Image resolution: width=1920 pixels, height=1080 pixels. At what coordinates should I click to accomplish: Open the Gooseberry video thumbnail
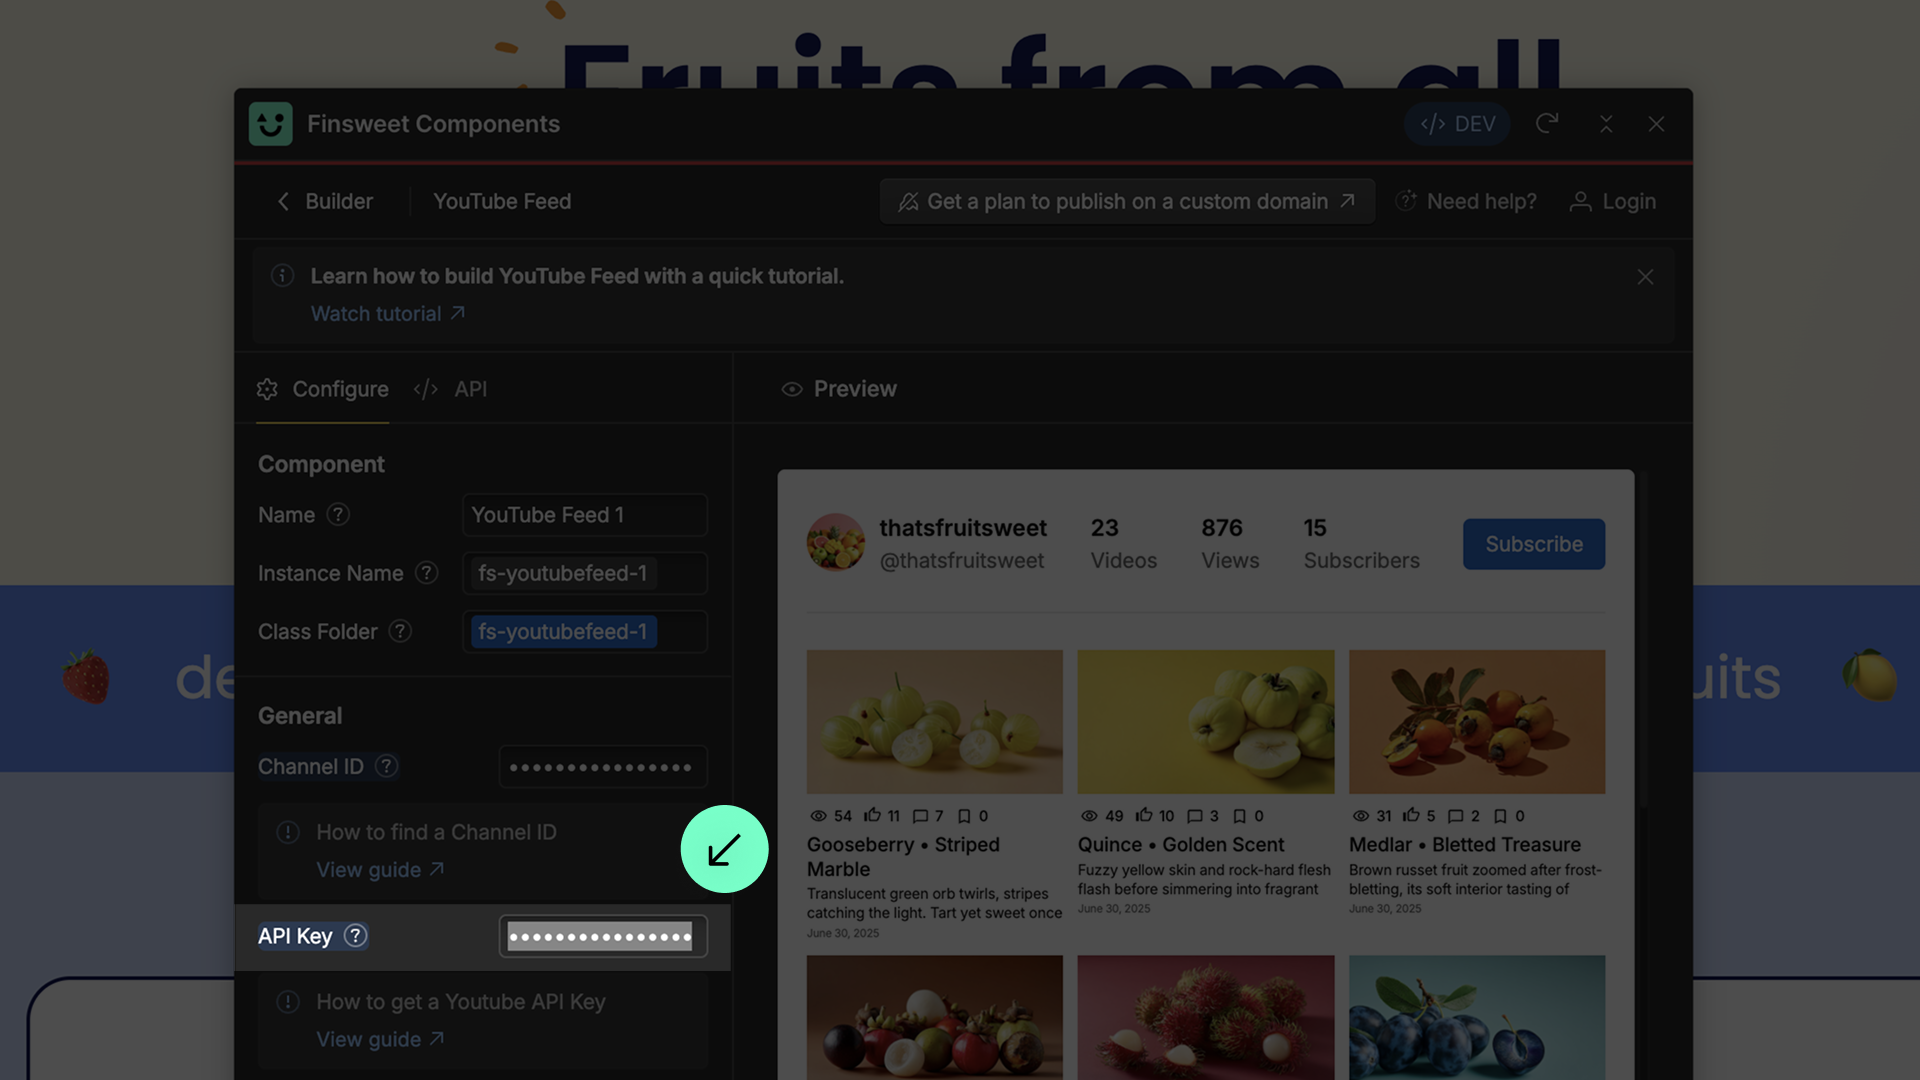click(935, 722)
